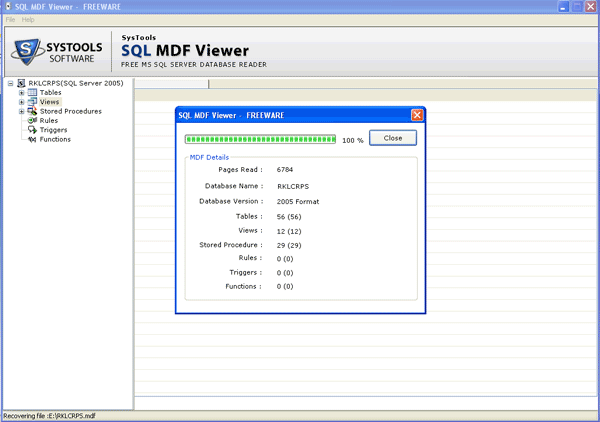
Task: Click the Pages Read value 6784
Action: pyautogui.click(x=285, y=169)
